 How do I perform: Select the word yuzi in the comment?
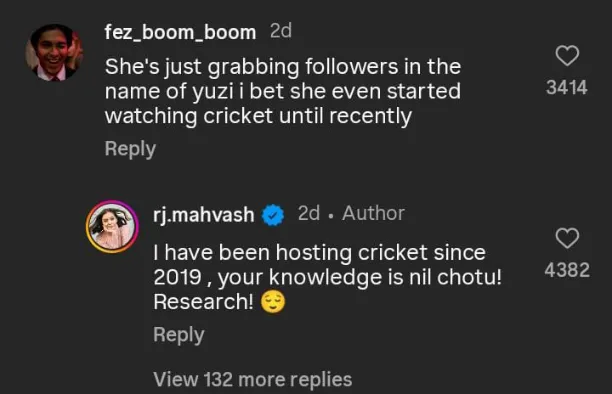click(212, 92)
